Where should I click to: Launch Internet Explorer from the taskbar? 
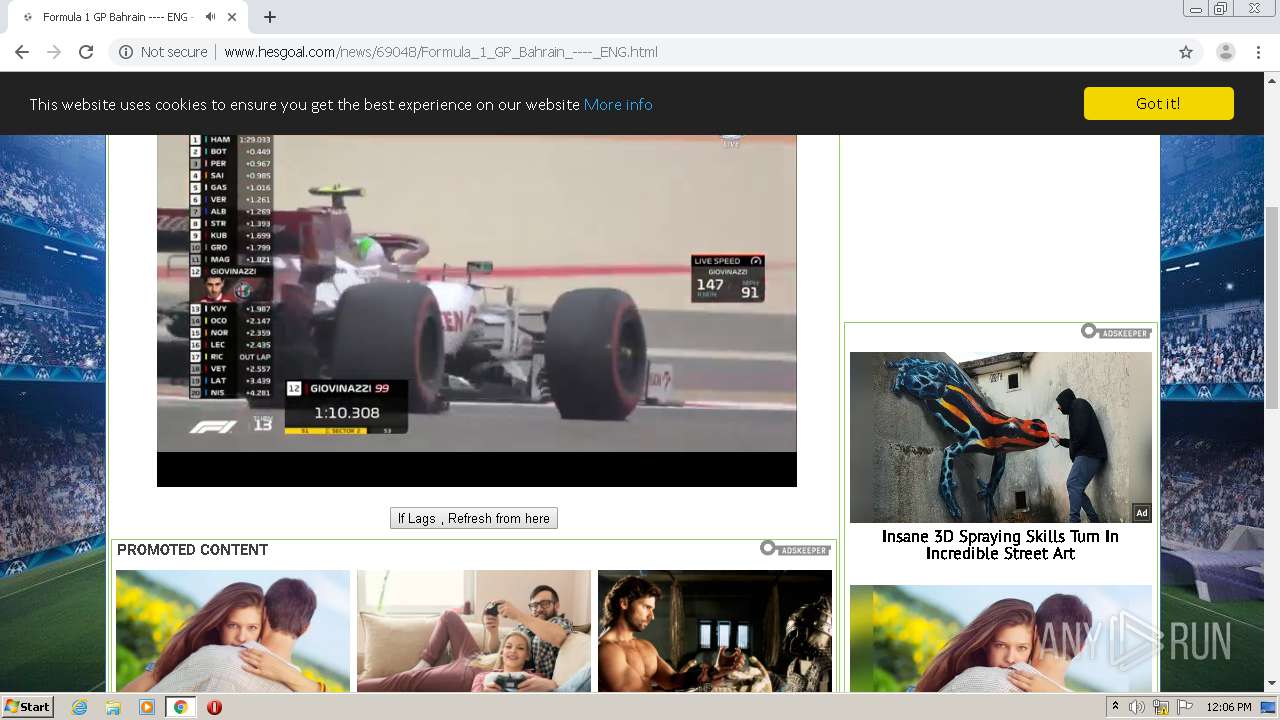pos(79,707)
